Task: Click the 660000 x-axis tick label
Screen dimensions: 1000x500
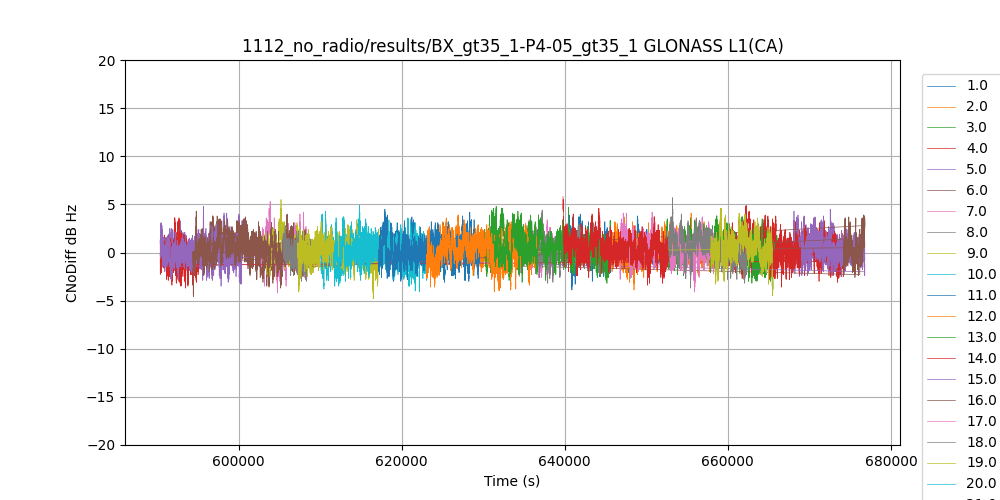Action: pos(728,461)
